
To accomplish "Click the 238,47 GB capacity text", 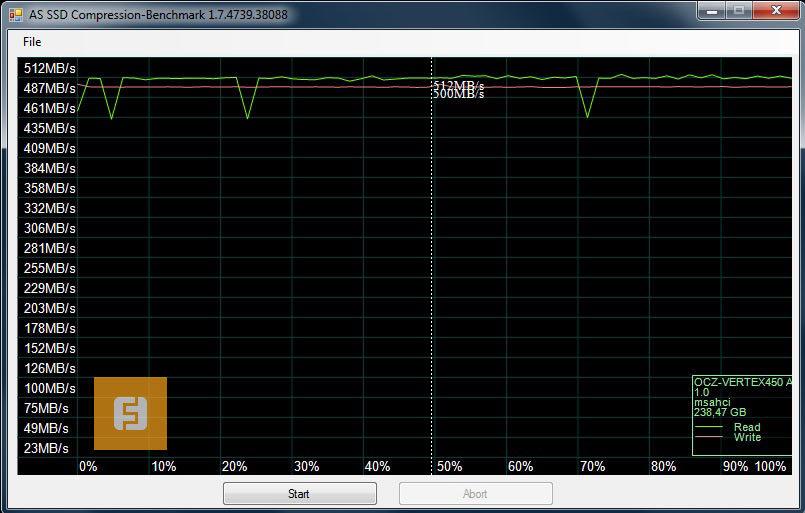I will coord(720,412).
